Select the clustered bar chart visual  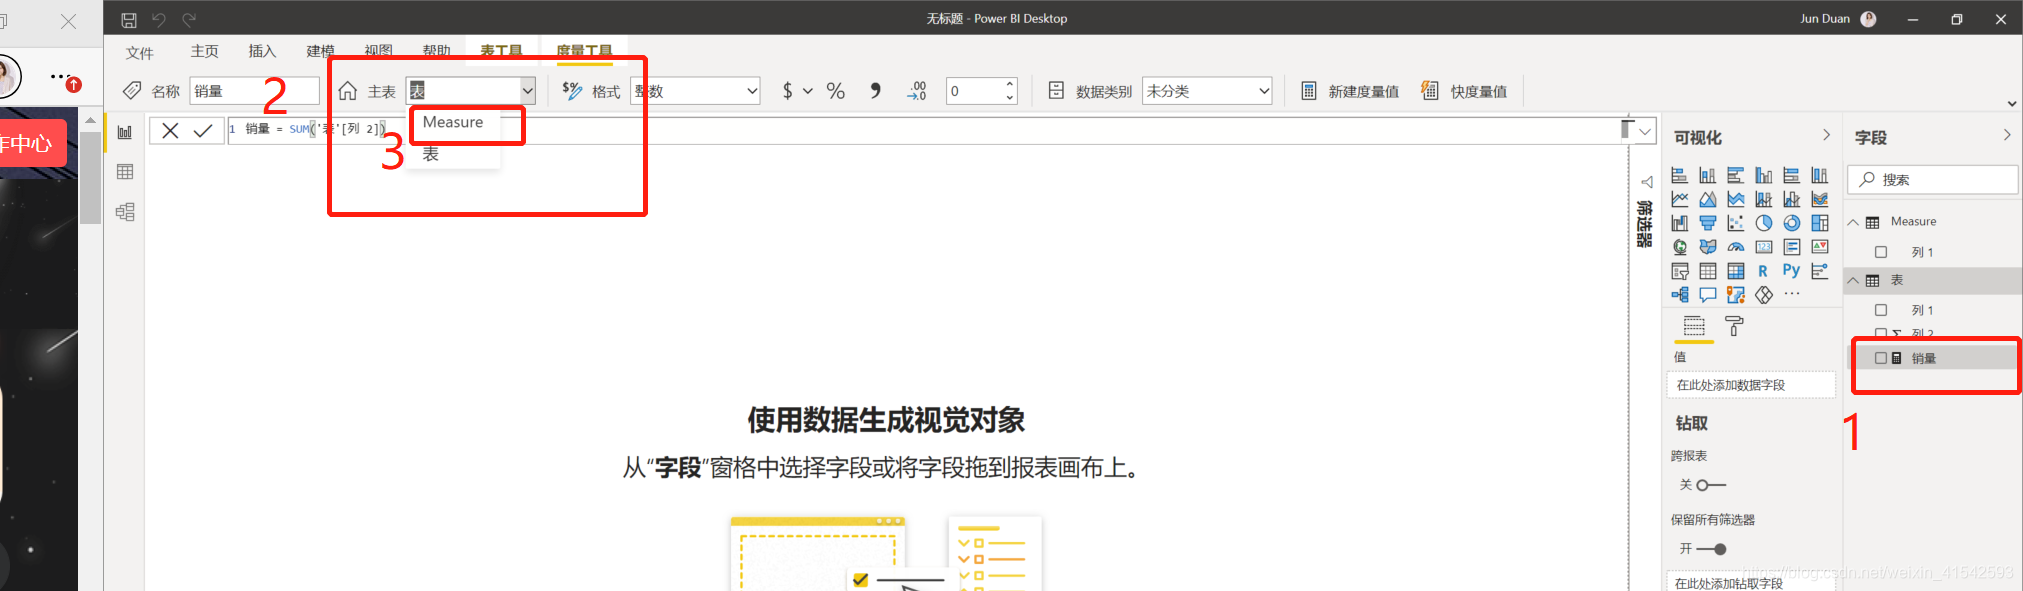point(1736,175)
